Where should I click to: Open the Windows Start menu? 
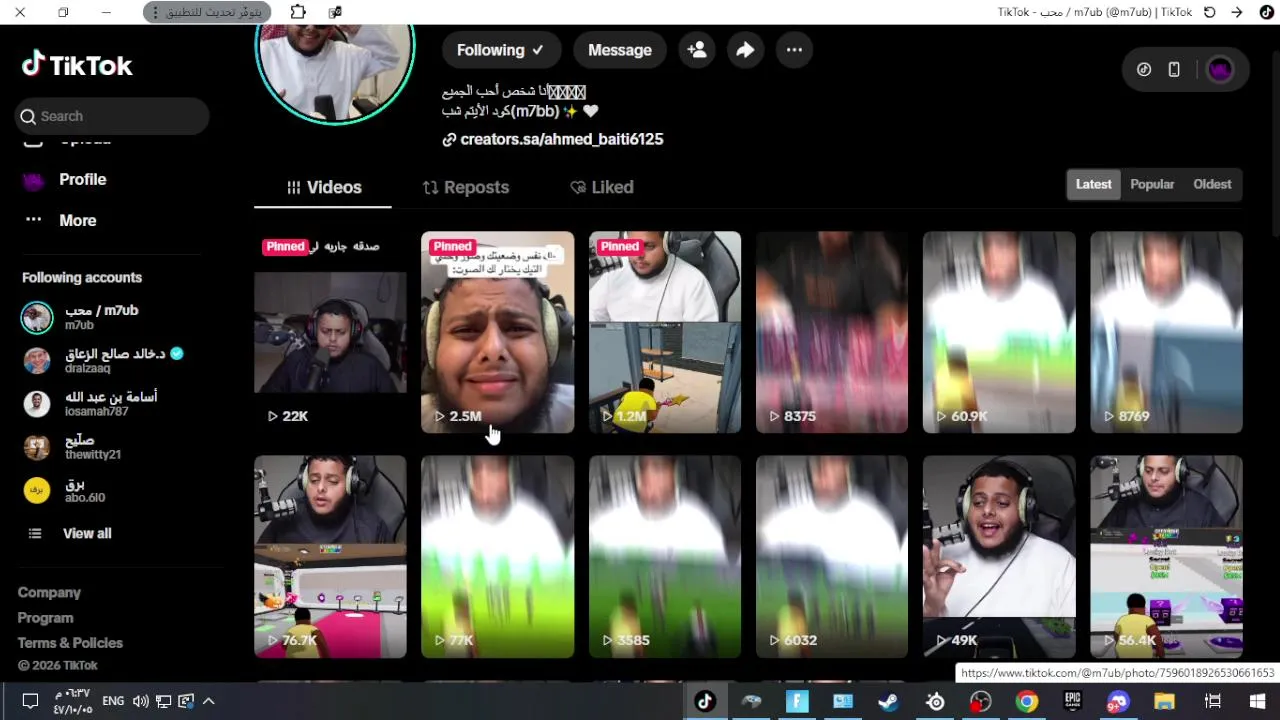pos(1258,701)
